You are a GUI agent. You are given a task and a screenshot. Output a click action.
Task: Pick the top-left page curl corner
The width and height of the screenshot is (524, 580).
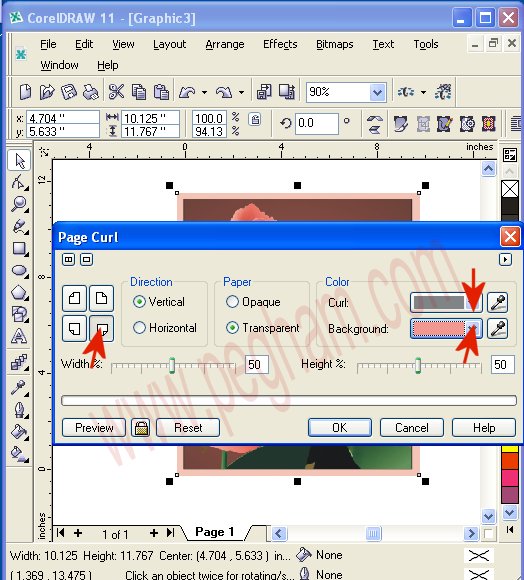(x=75, y=298)
